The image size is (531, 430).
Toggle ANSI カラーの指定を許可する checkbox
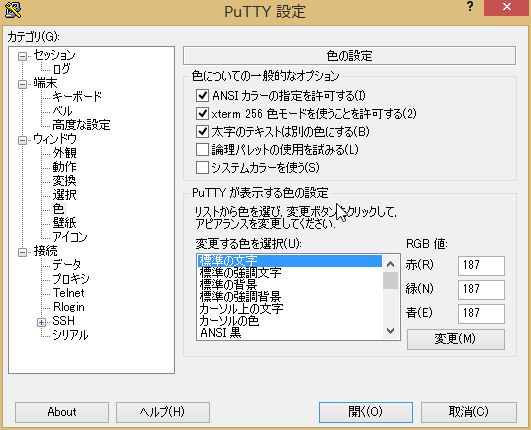pos(202,95)
